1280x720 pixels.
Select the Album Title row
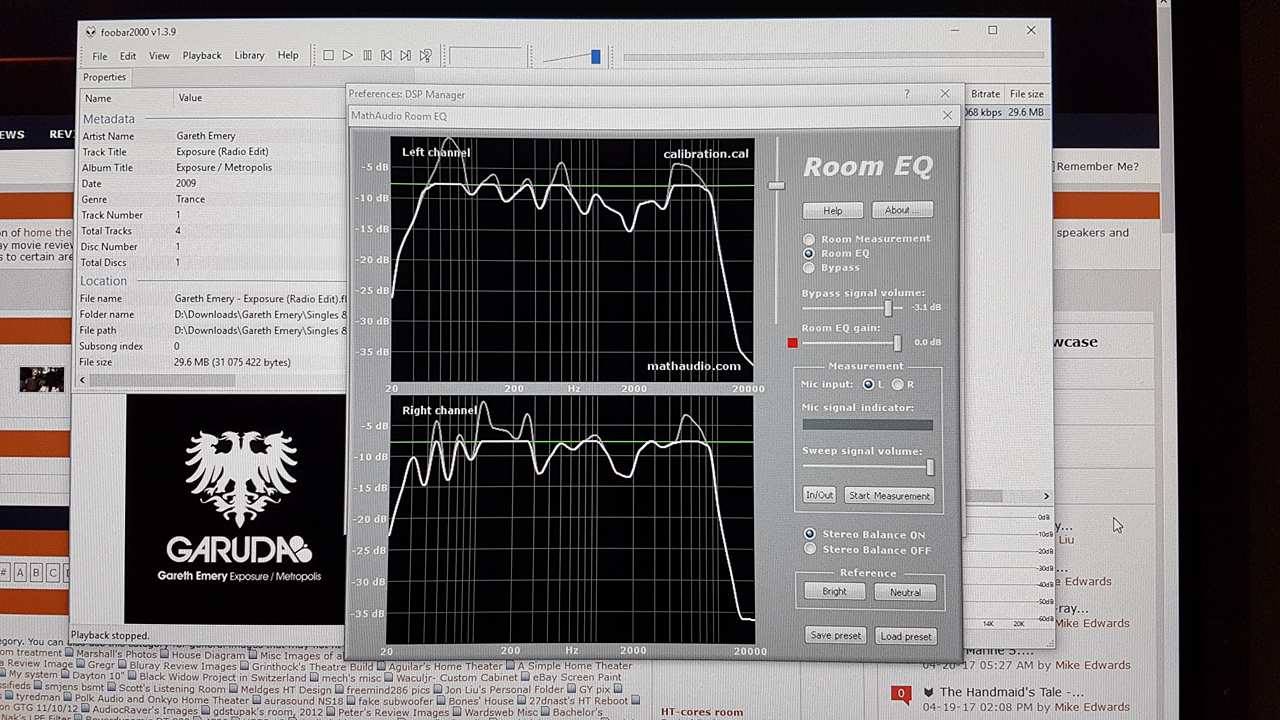[x=212, y=168]
